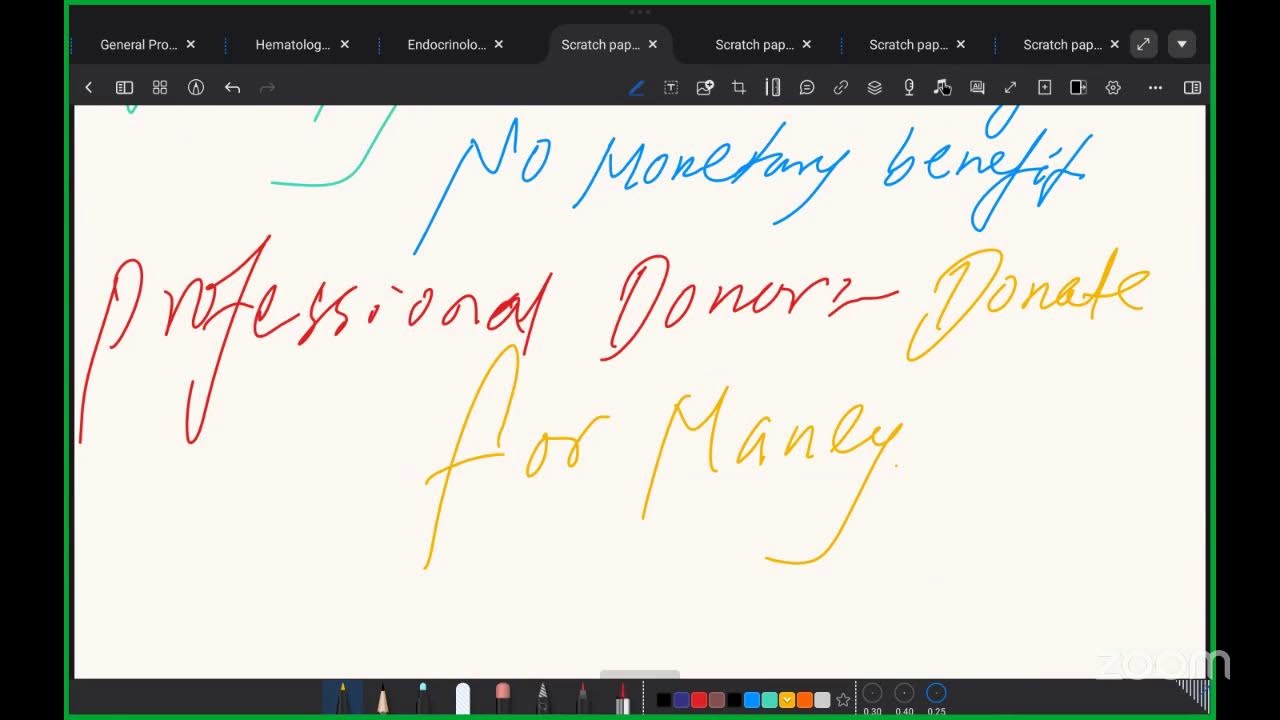Image resolution: width=1280 pixels, height=720 pixels.
Task: Open the three-dots more options menu
Action: pyautogui.click(x=1155, y=88)
